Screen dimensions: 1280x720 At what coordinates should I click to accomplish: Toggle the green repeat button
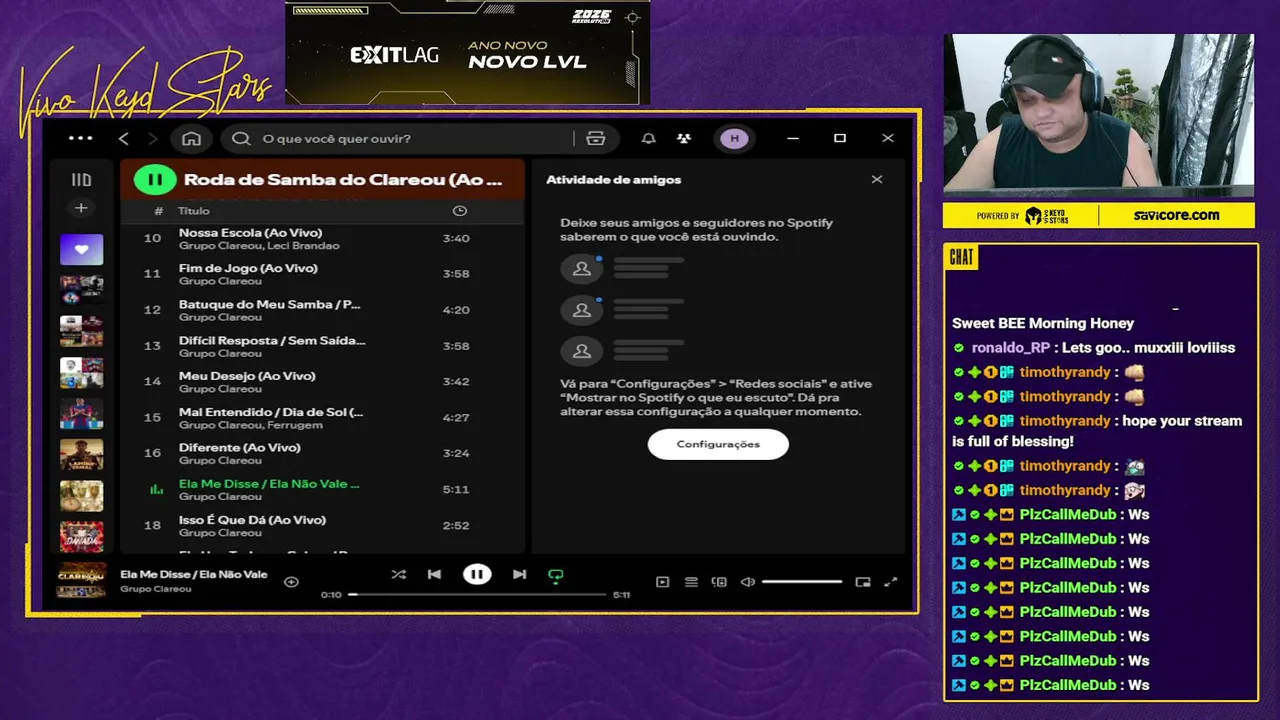[556, 575]
